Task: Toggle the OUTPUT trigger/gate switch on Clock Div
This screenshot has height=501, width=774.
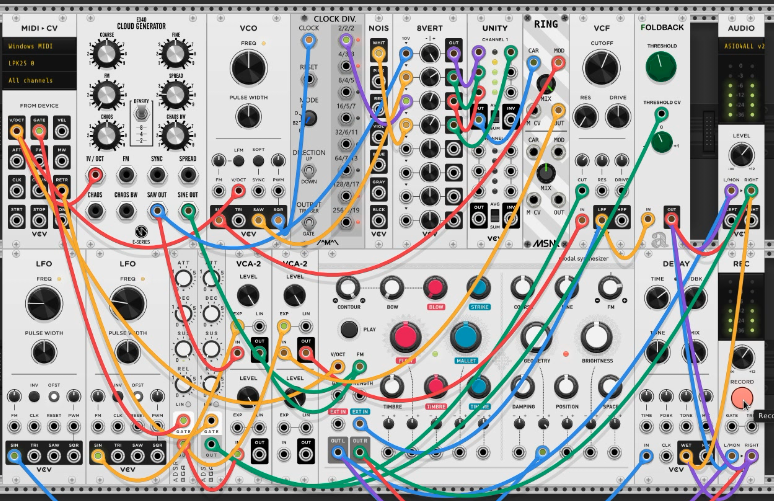Action: [x=309, y=223]
